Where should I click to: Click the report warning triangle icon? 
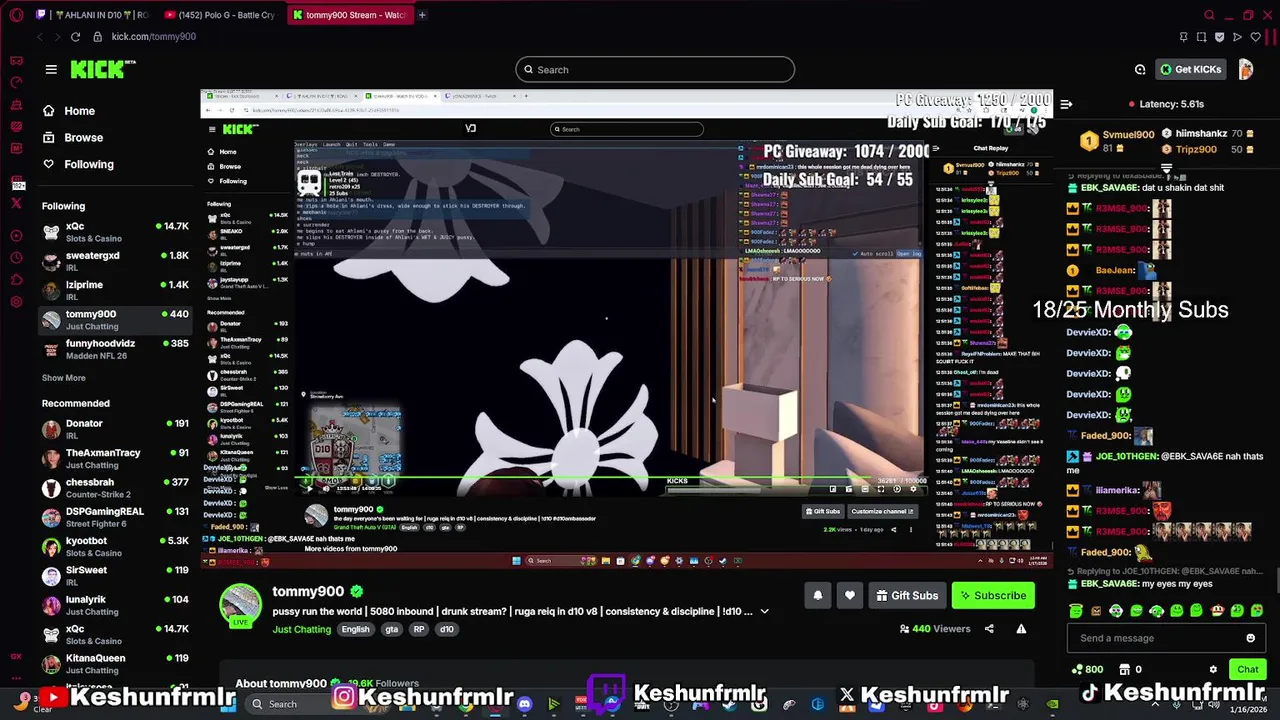tap(1021, 629)
